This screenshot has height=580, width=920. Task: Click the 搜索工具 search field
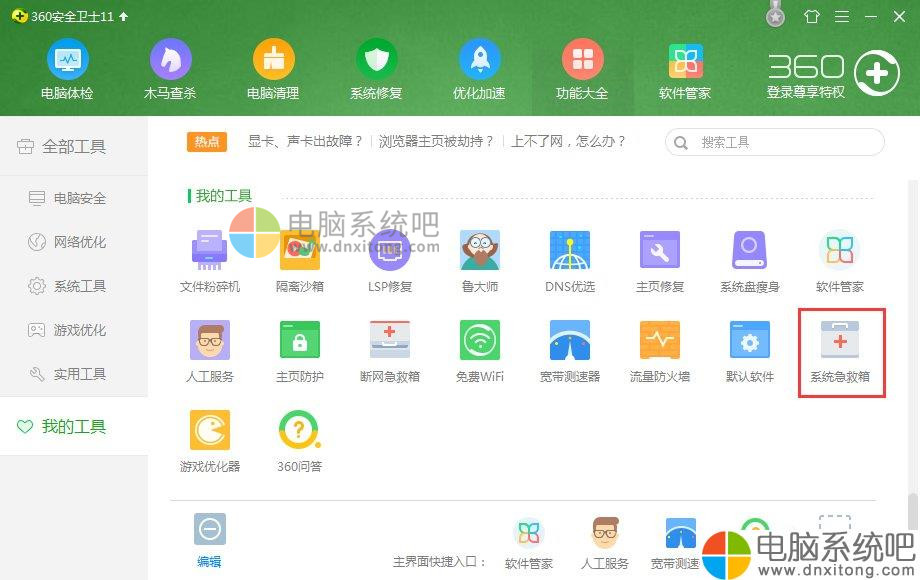point(774,143)
